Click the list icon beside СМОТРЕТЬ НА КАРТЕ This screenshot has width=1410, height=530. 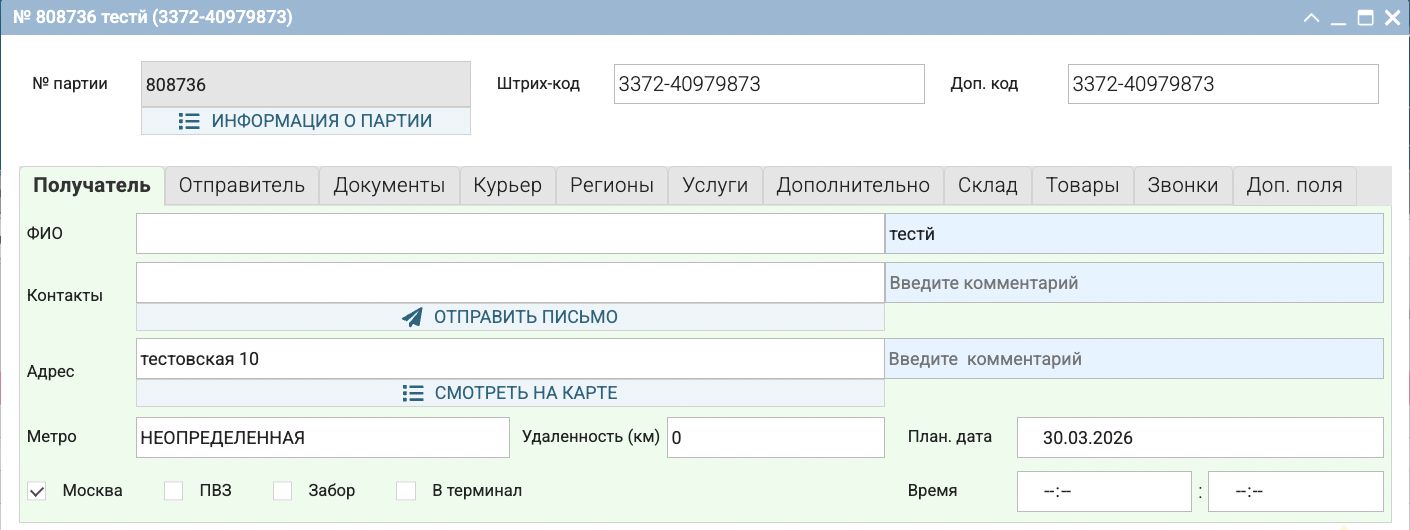tap(413, 393)
